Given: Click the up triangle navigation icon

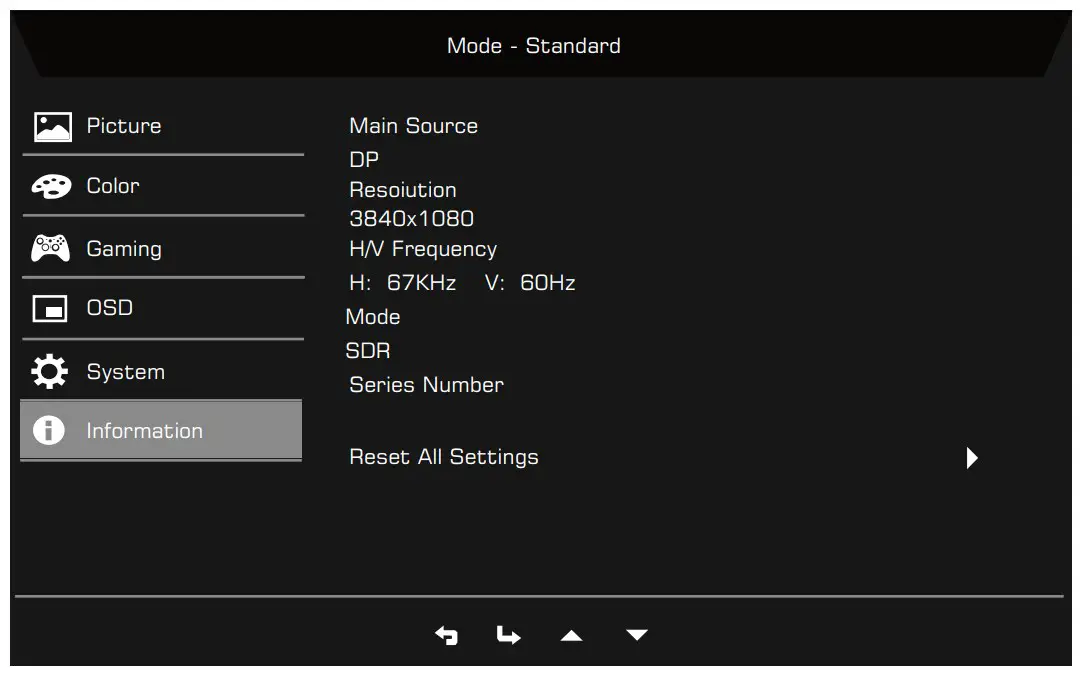Looking at the screenshot, I should tap(571, 635).
